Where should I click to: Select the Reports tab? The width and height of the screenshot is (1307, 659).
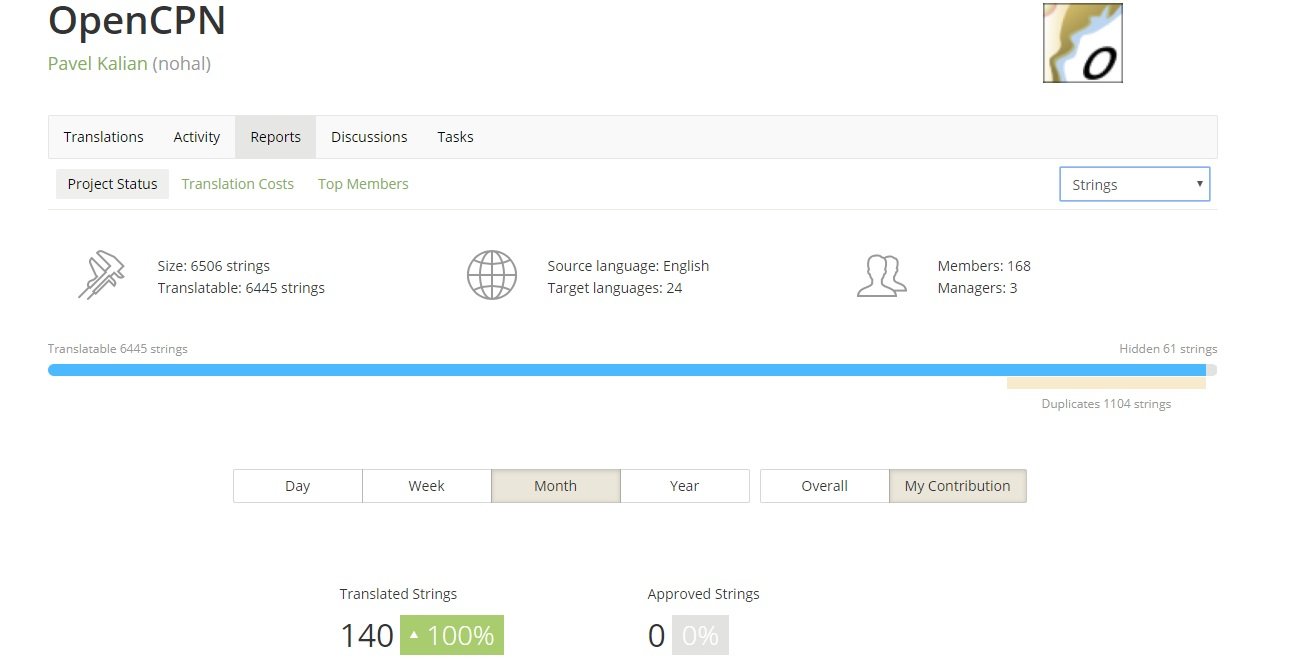275,137
